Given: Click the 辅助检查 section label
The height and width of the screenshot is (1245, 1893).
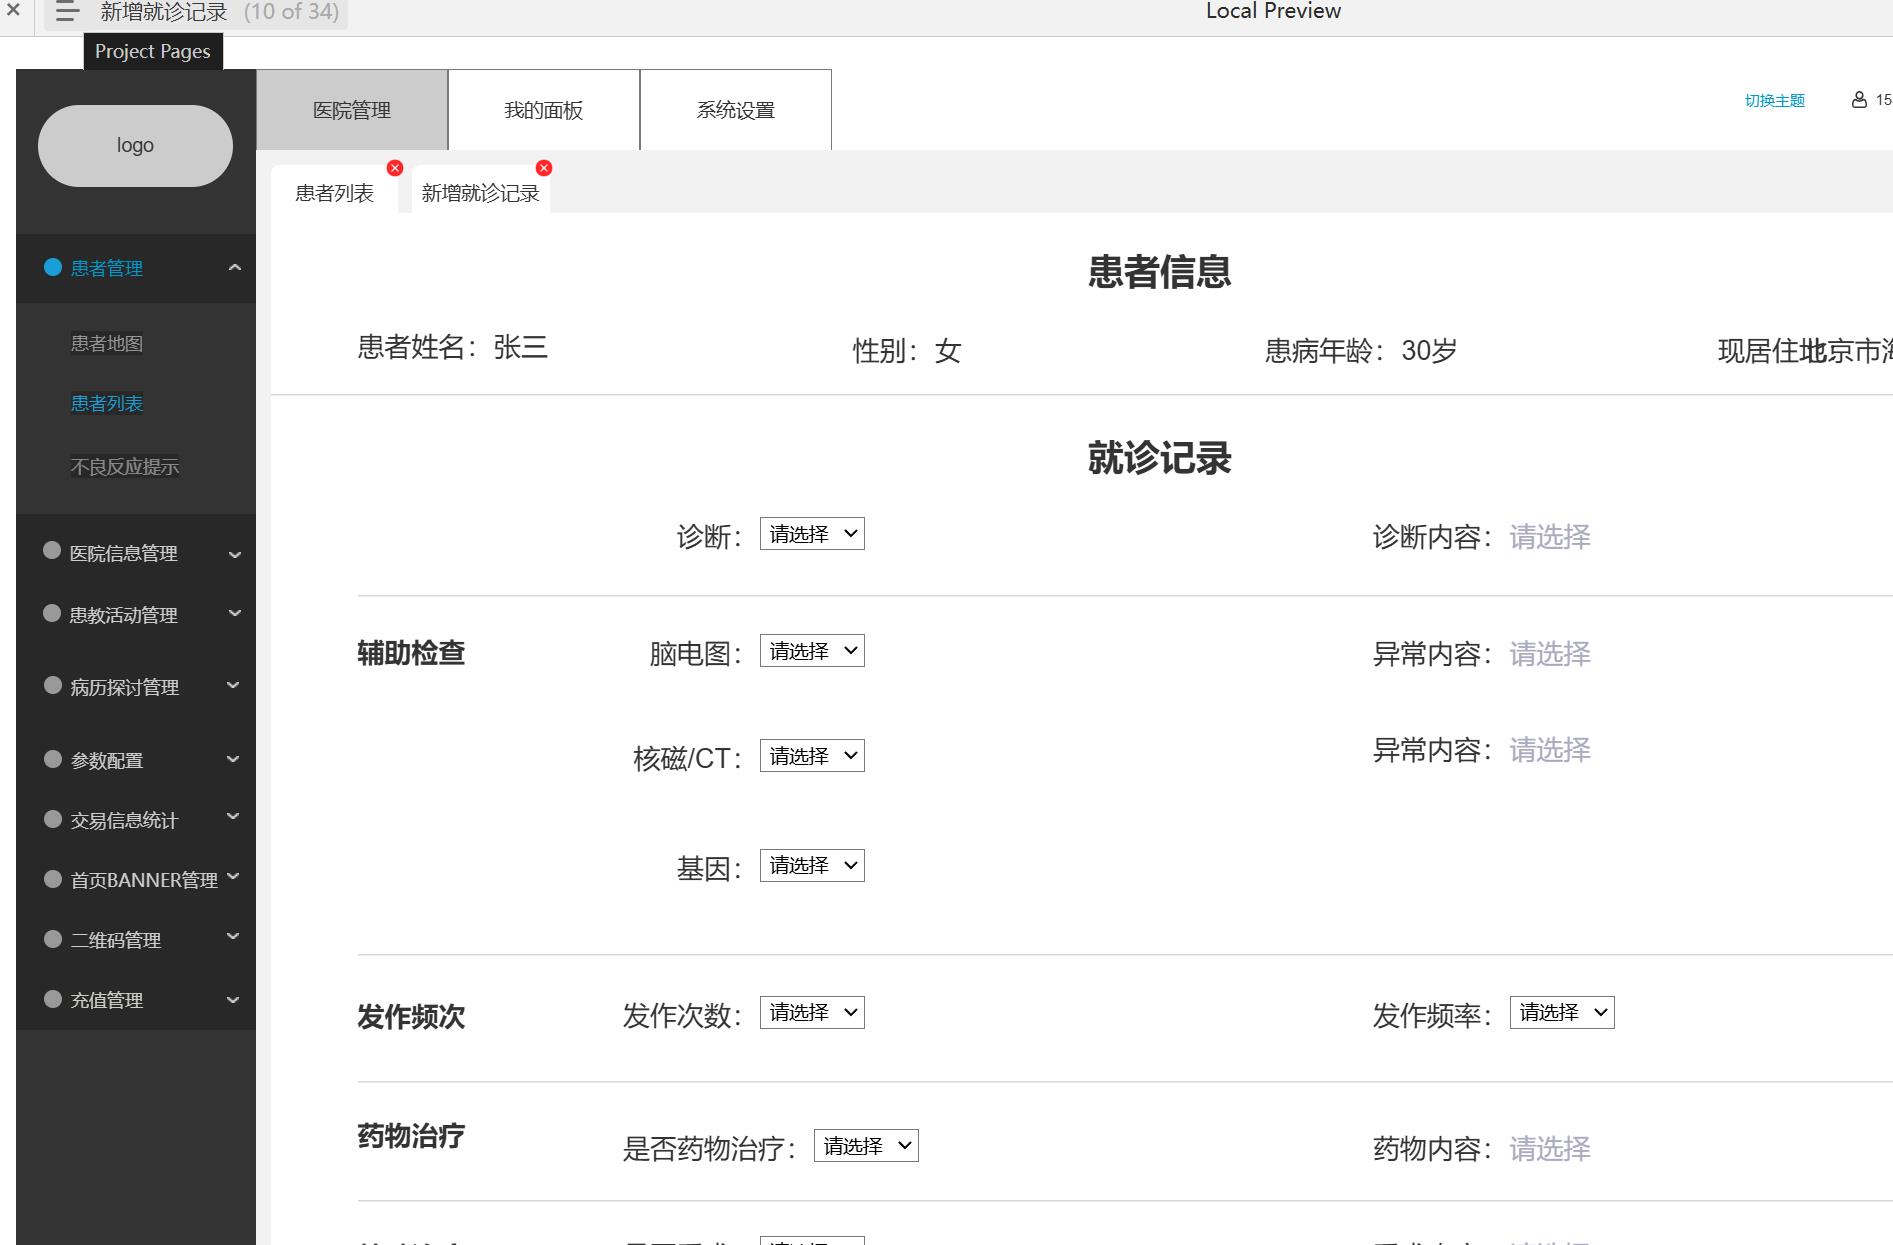Looking at the screenshot, I should pos(411,653).
